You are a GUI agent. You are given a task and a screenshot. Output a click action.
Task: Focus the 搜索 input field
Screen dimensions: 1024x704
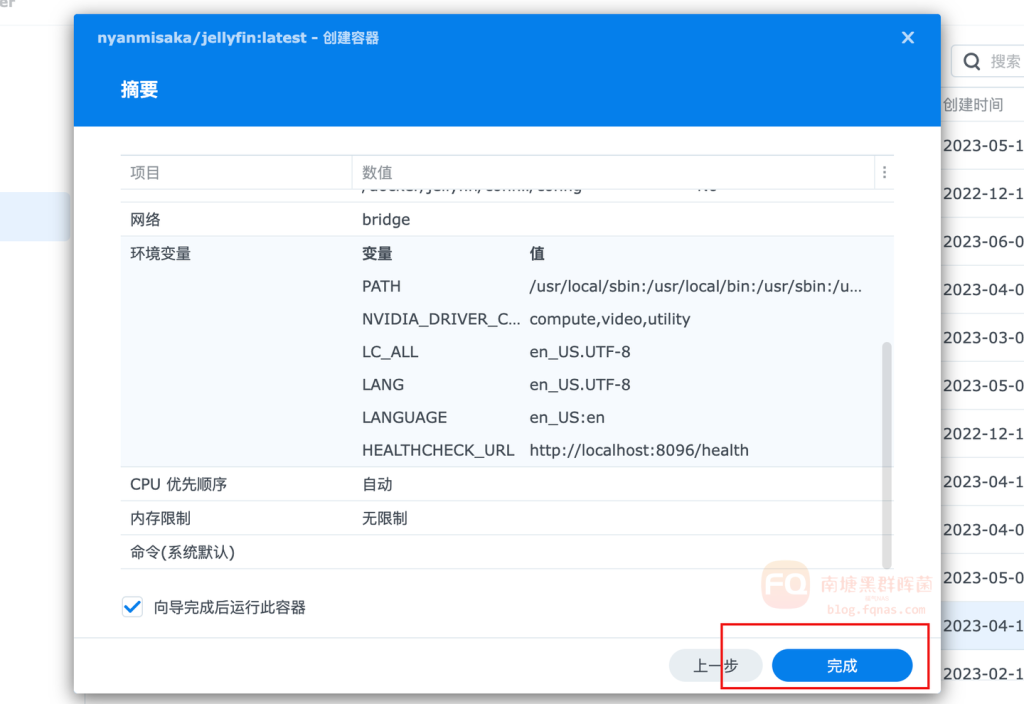click(x=1004, y=62)
